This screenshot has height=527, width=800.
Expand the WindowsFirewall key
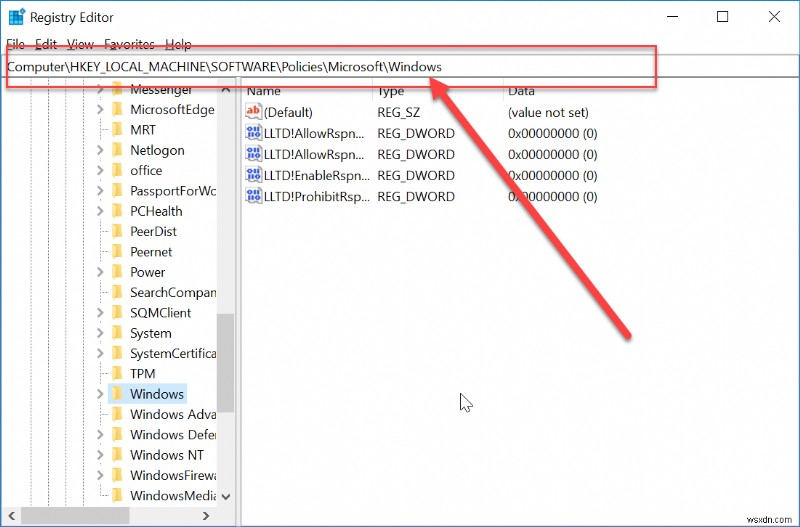point(100,475)
